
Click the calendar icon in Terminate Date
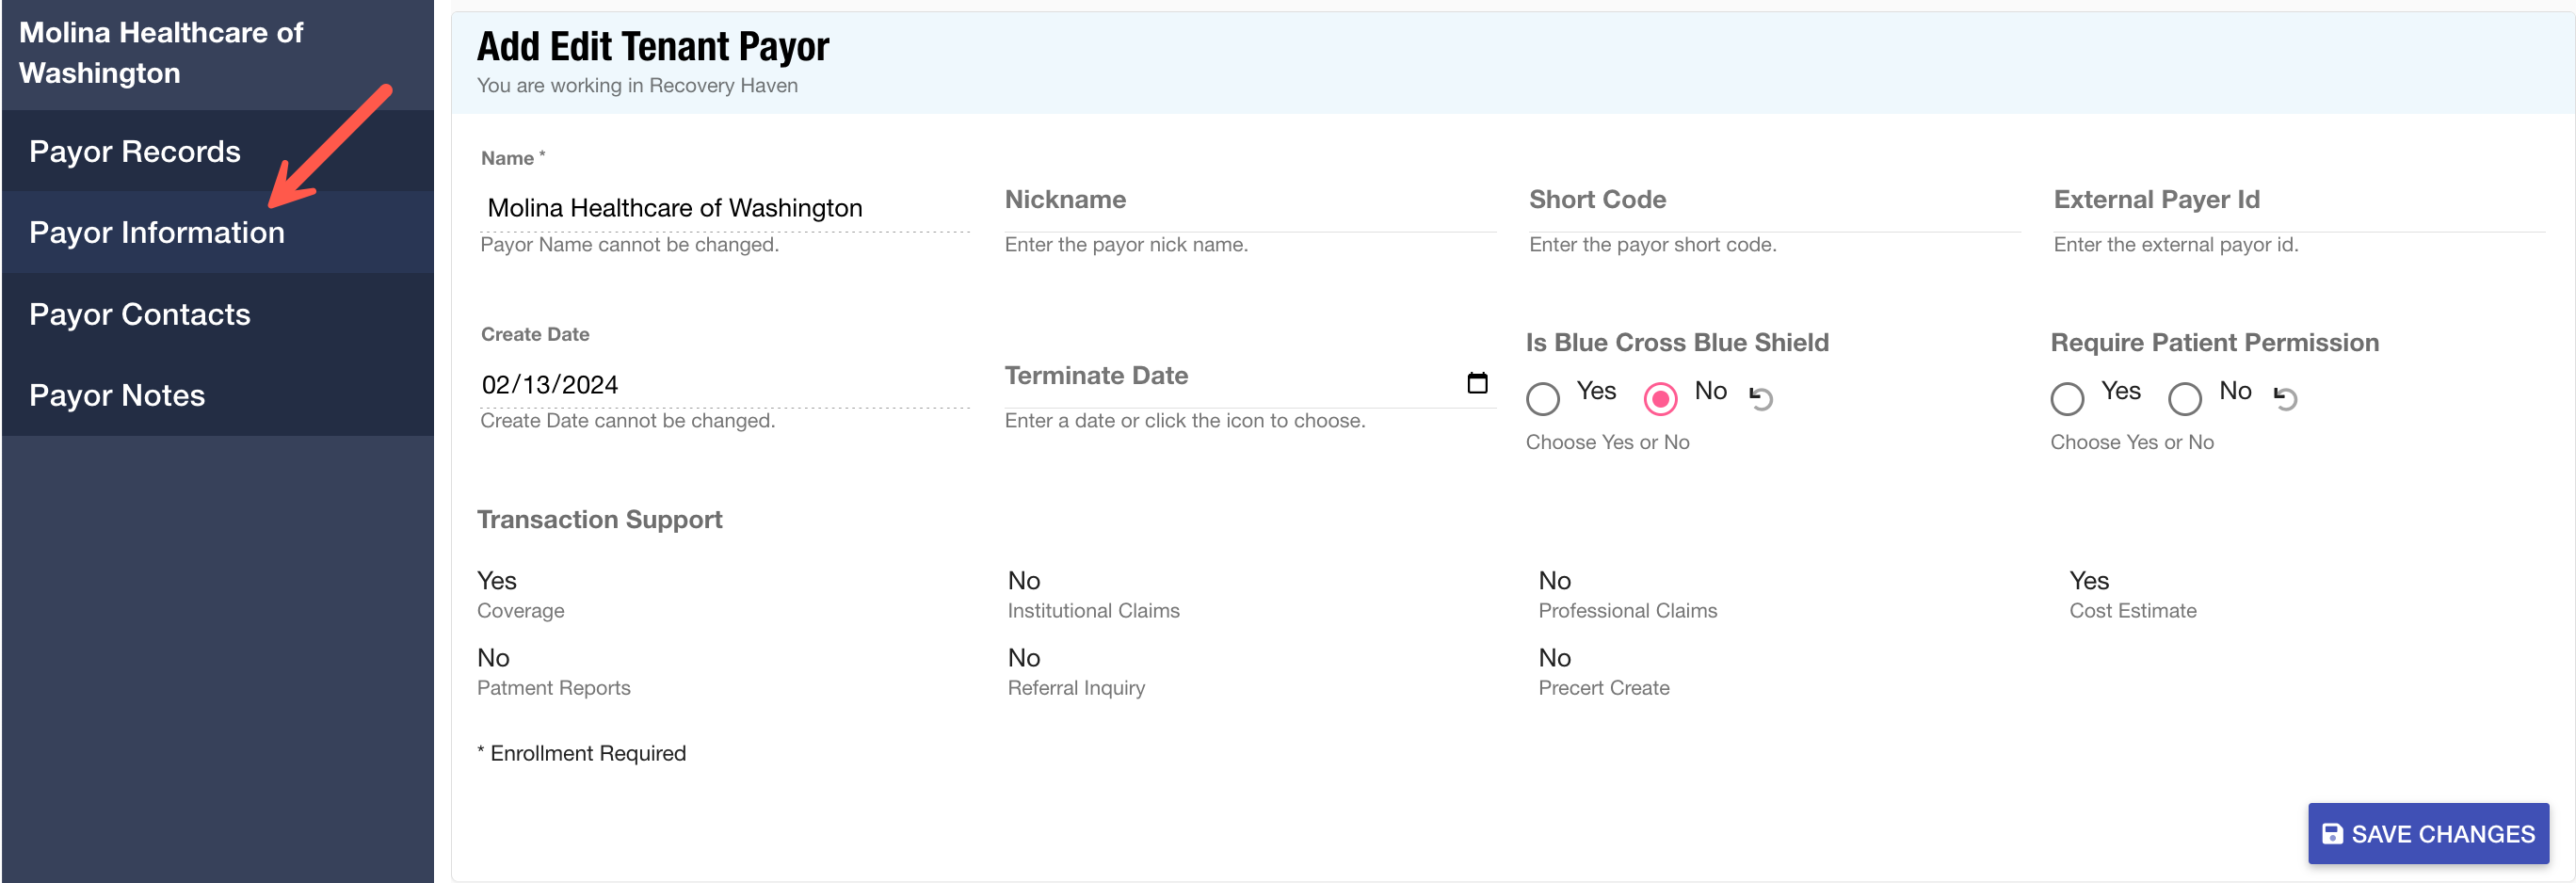(1476, 383)
